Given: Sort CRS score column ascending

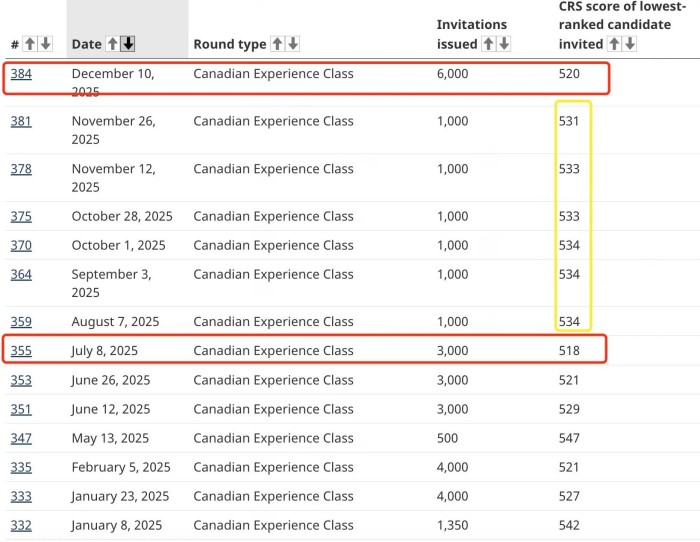Looking at the screenshot, I should point(615,44).
